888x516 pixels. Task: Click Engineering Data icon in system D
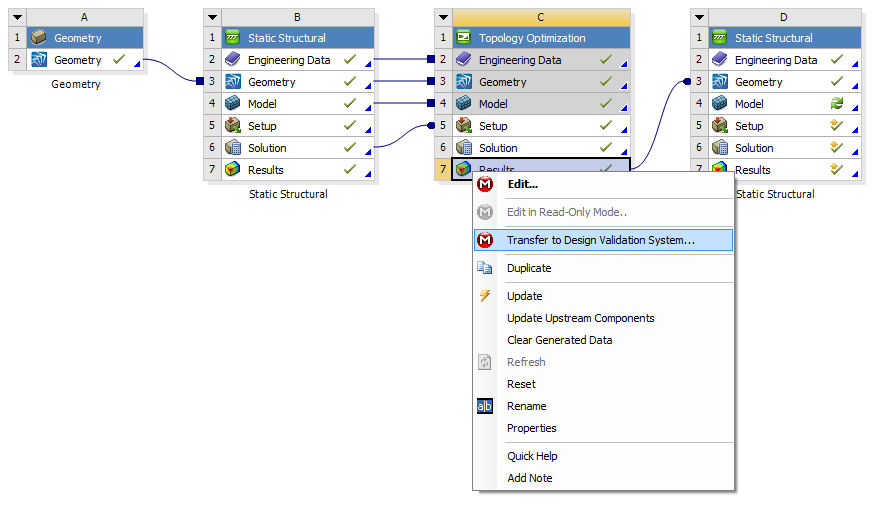tap(720, 59)
